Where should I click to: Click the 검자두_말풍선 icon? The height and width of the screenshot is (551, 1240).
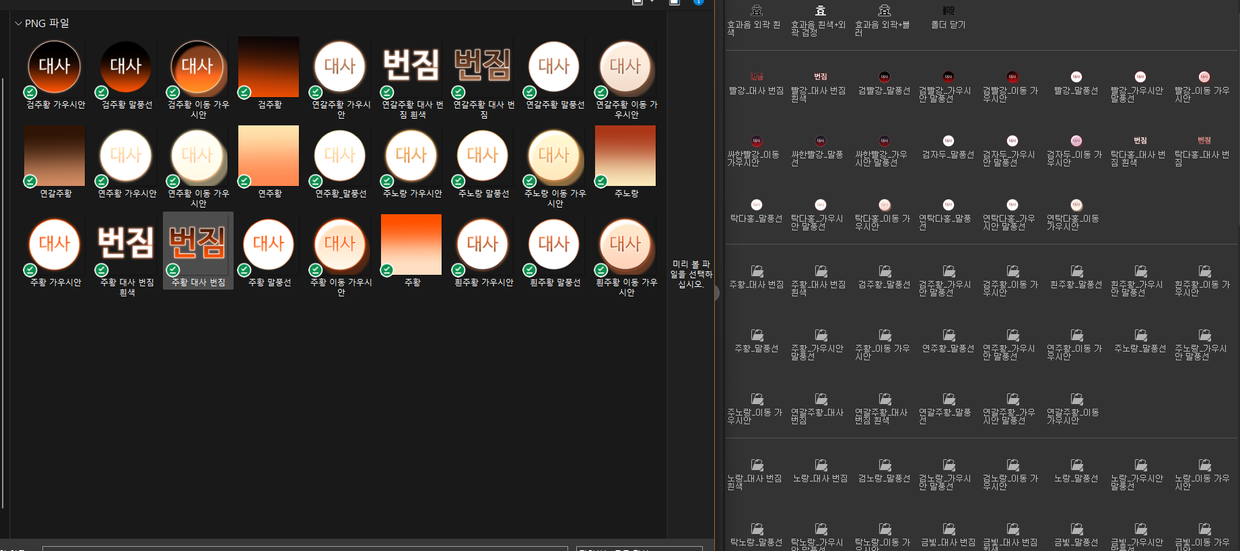coord(948,141)
